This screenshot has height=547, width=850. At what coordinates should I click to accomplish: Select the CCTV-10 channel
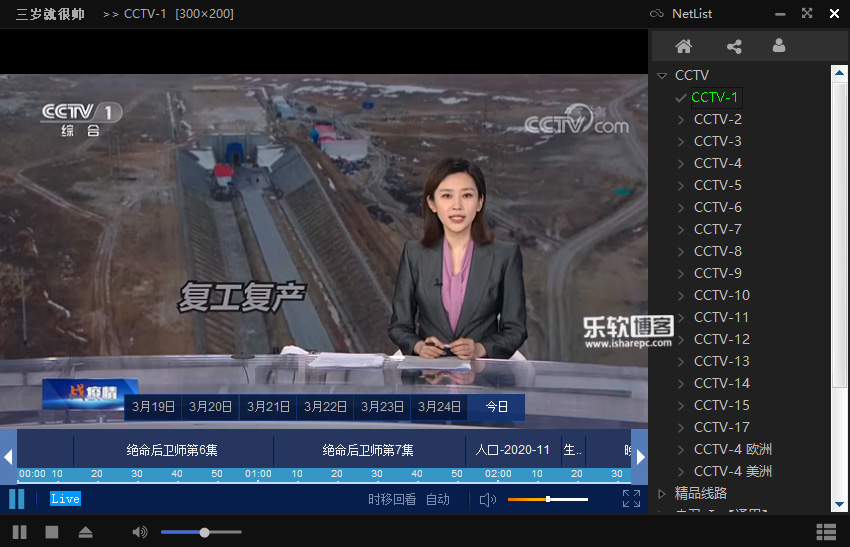722,295
